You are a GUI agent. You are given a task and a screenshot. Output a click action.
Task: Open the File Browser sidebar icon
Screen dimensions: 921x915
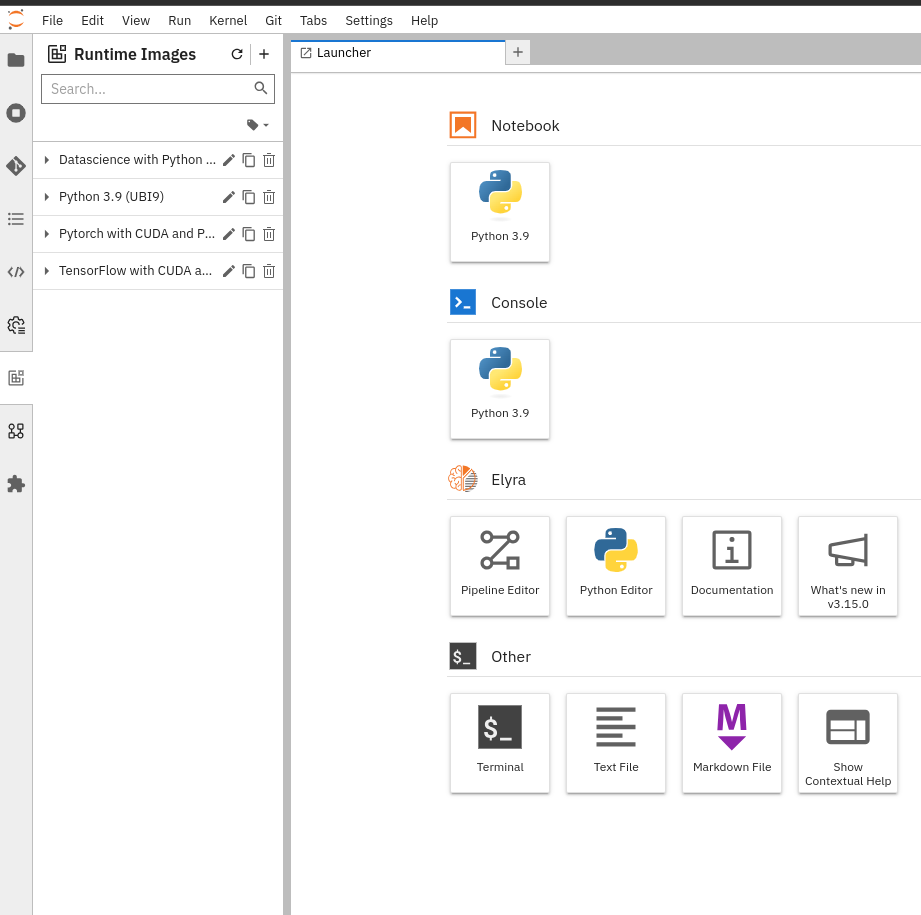click(16, 60)
